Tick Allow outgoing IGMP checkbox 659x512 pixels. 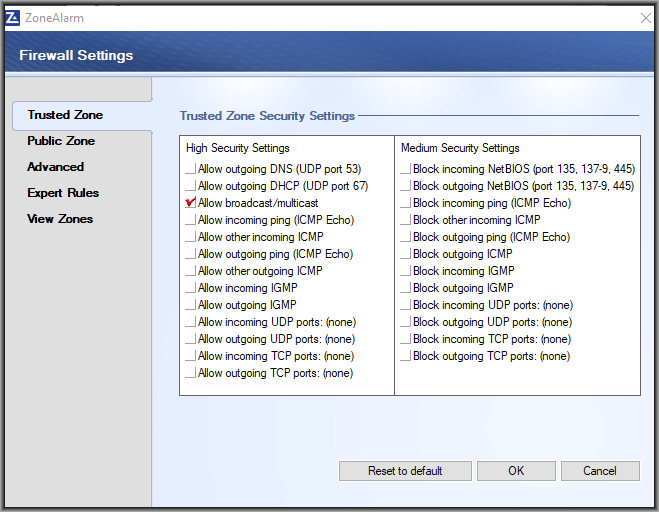191,305
